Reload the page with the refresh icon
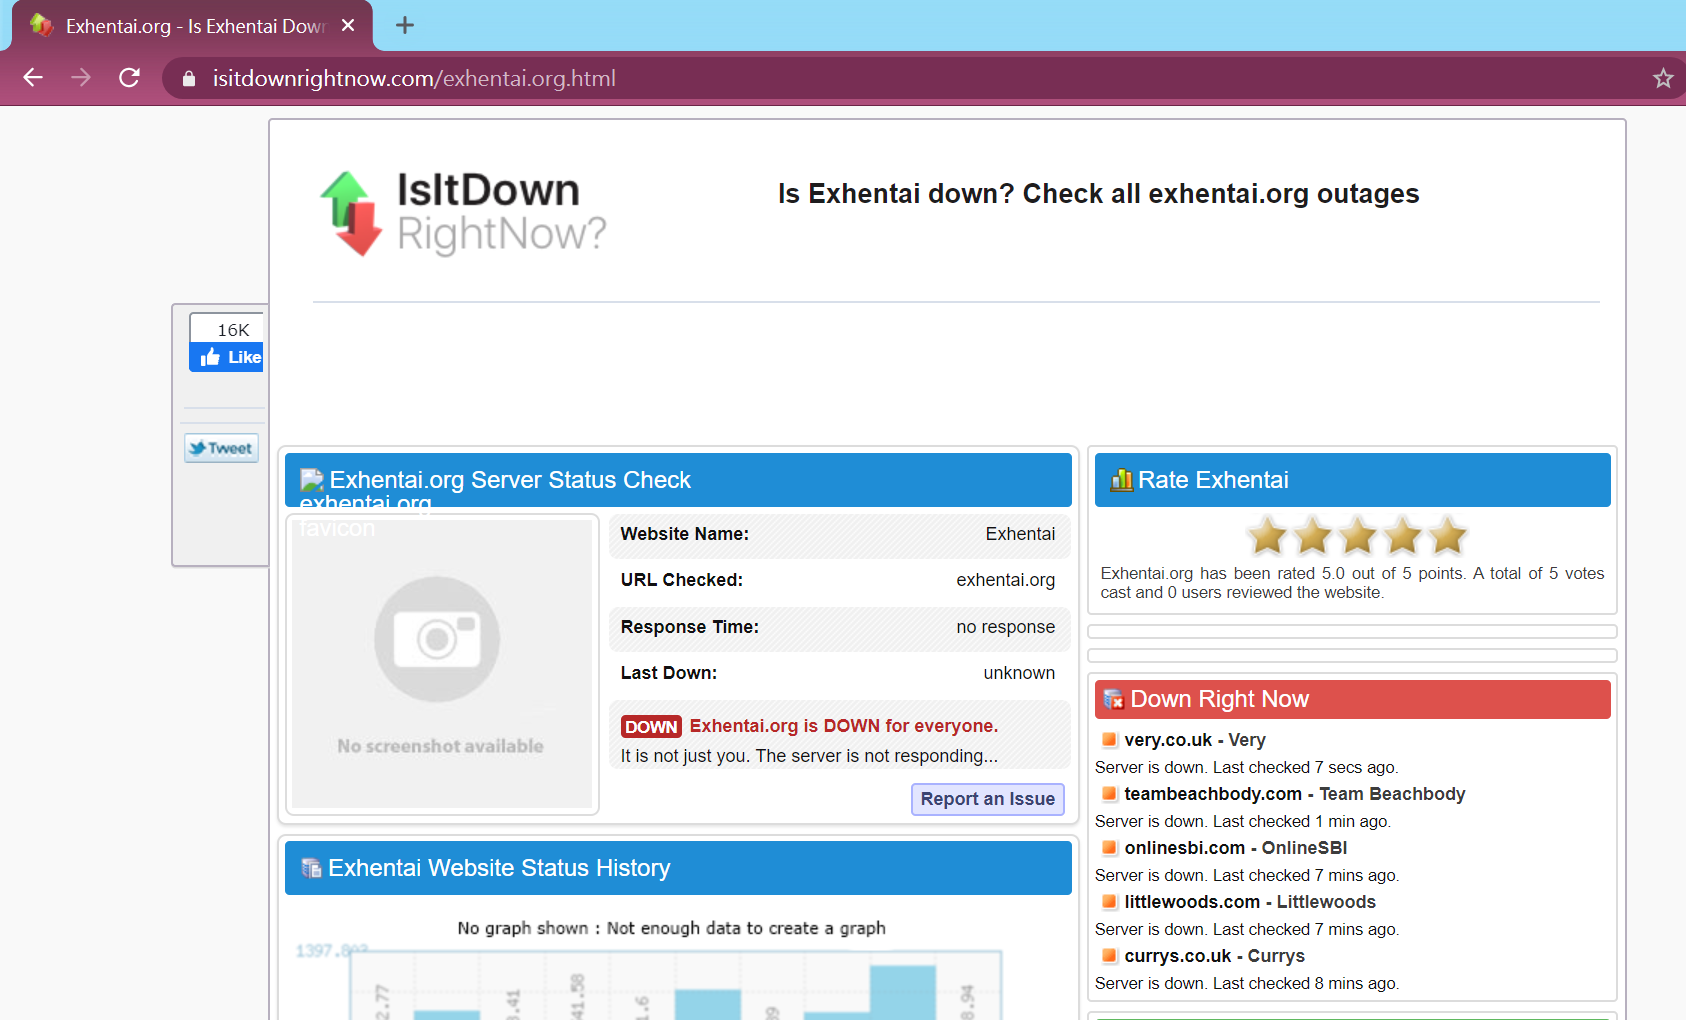The width and height of the screenshot is (1686, 1020). 129,78
